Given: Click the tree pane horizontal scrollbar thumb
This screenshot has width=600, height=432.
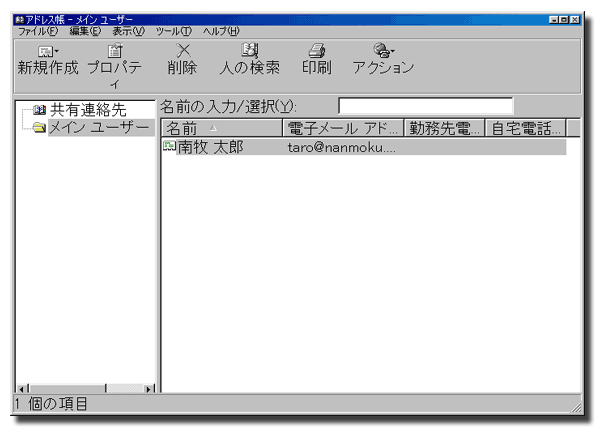Looking at the screenshot, I should [67, 389].
